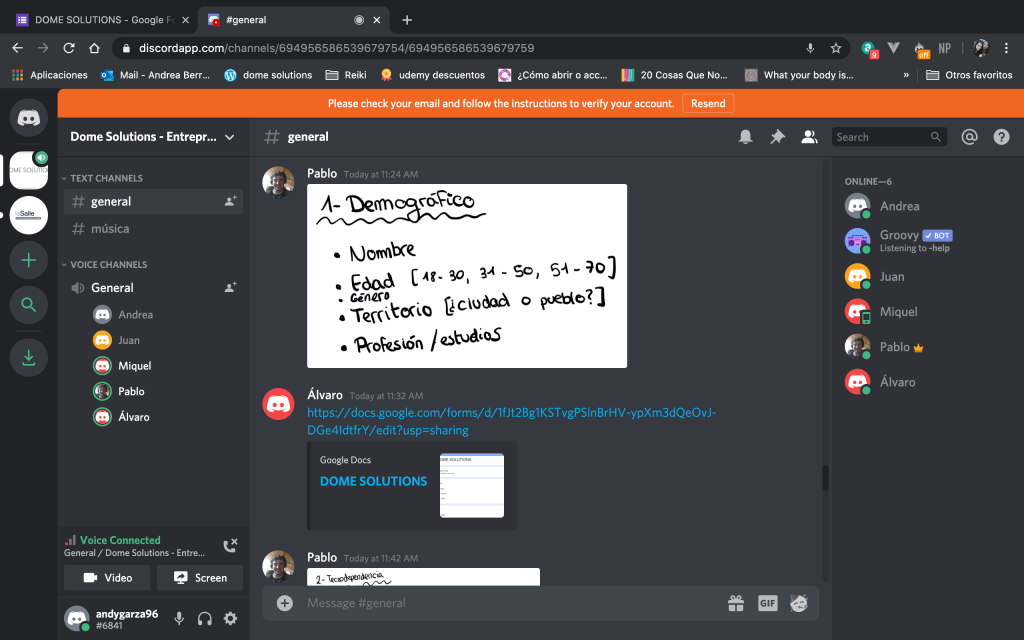Image resolution: width=1024 pixels, height=640 pixels.
Task: Collapse the TEXT CHANNELS category
Action: tap(105, 178)
